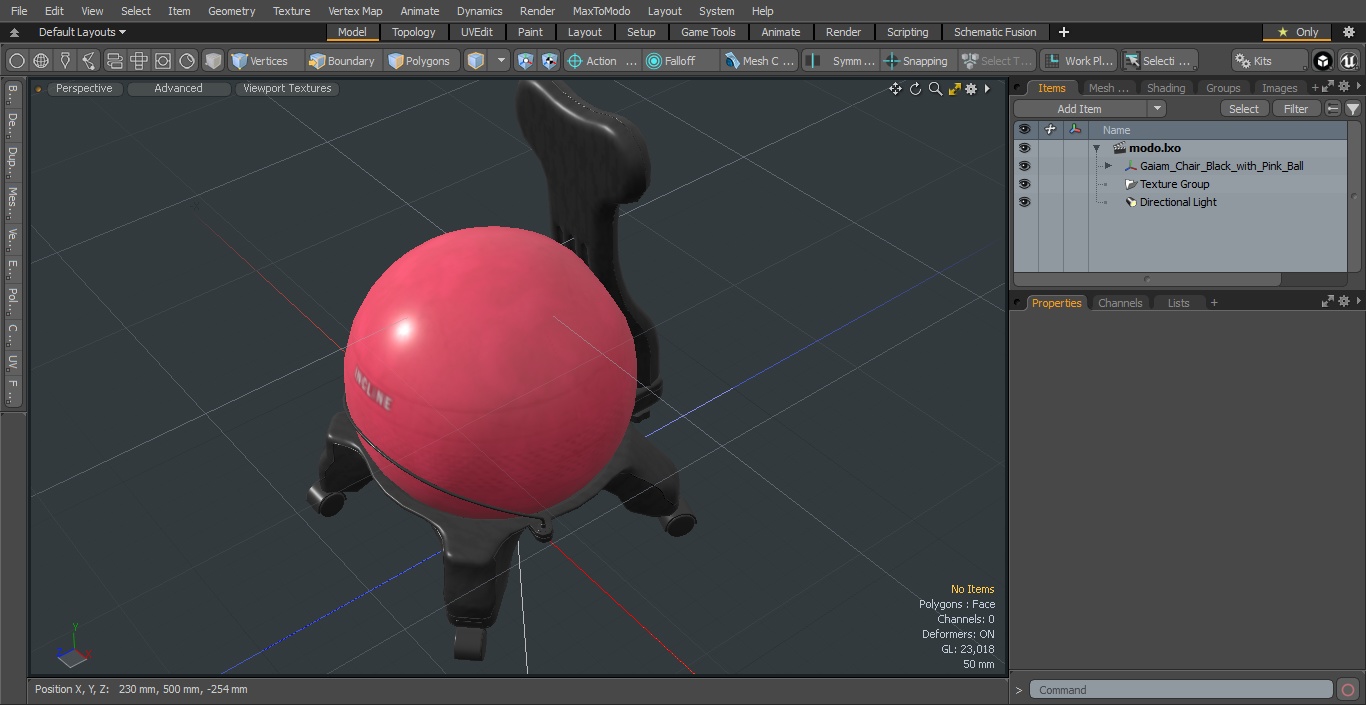
Task: Open the Geometry menu
Action: [x=231, y=11]
